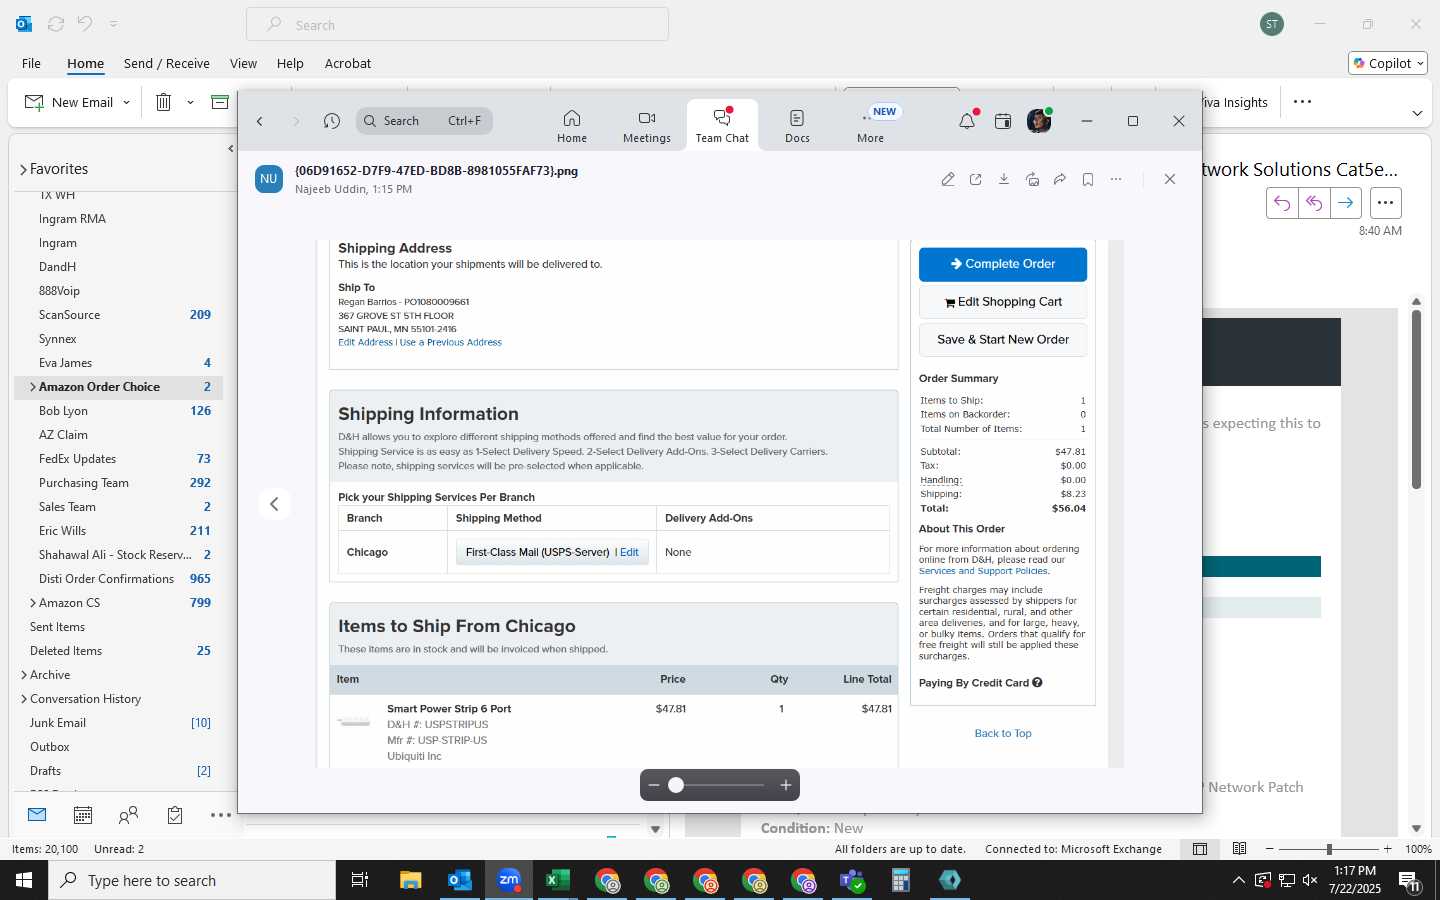The width and height of the screenshot is (1440, 900).
Task: Open Zoom Docs tab
Action: [797, 126]
